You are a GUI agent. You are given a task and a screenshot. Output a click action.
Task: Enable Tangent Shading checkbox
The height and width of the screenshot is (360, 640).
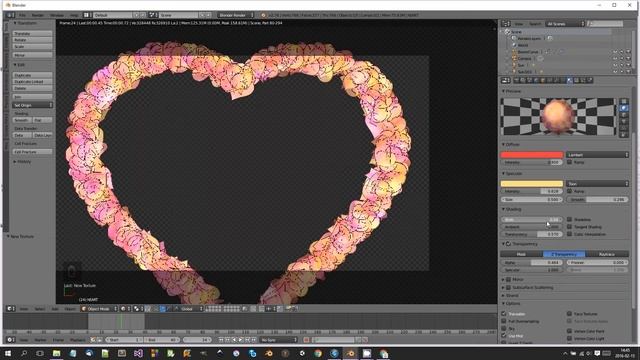click(569, 227)
